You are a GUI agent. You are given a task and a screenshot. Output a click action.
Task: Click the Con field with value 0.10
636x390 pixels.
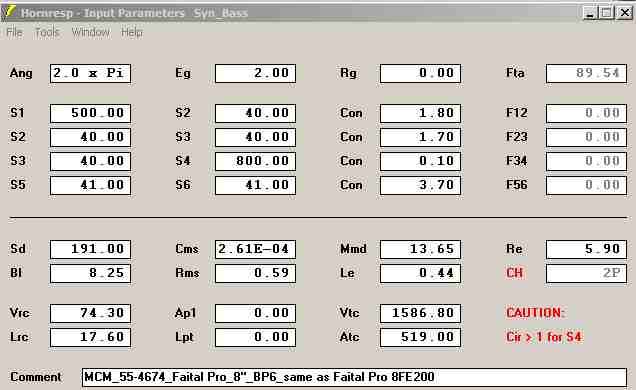point(420,161)
